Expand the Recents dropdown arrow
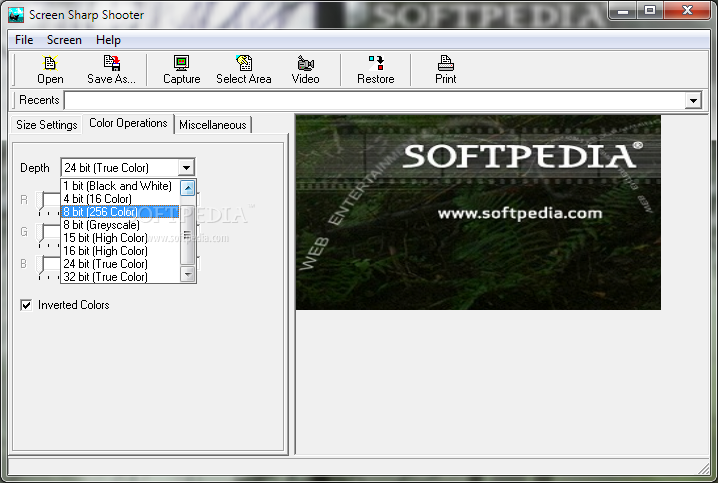The width and height of the screenshot is (718, 483). pyautogui.click(x=693, y=100)
